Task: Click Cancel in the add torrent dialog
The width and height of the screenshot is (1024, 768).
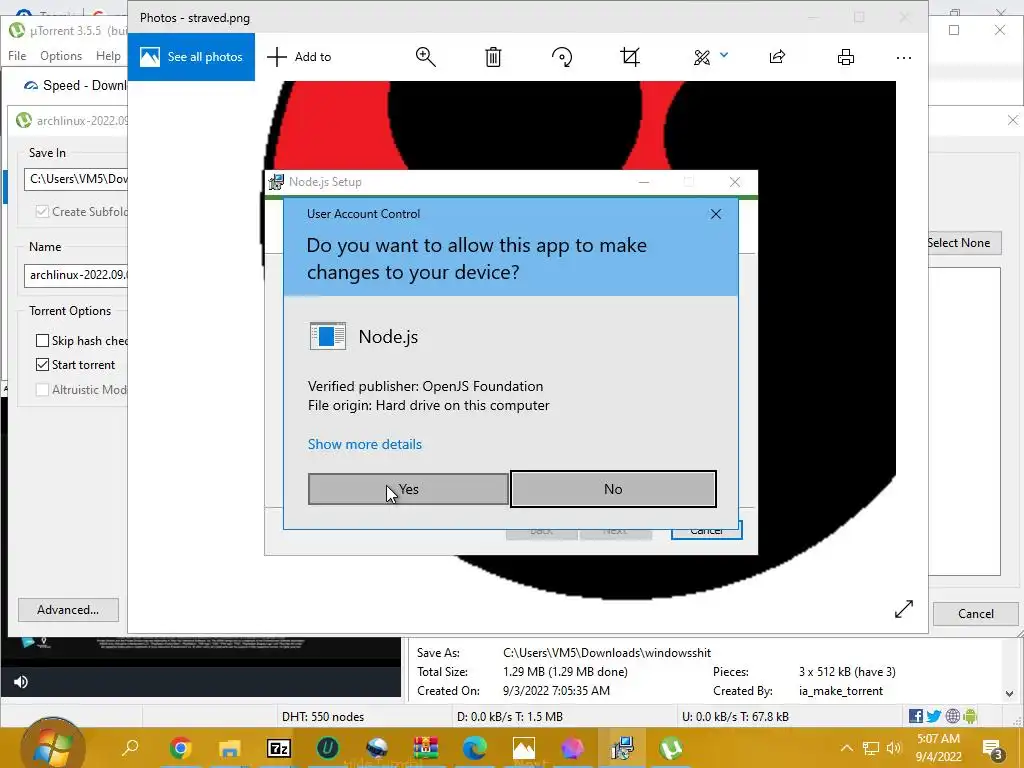Action: pyautogui.click(x=976, y=614)
